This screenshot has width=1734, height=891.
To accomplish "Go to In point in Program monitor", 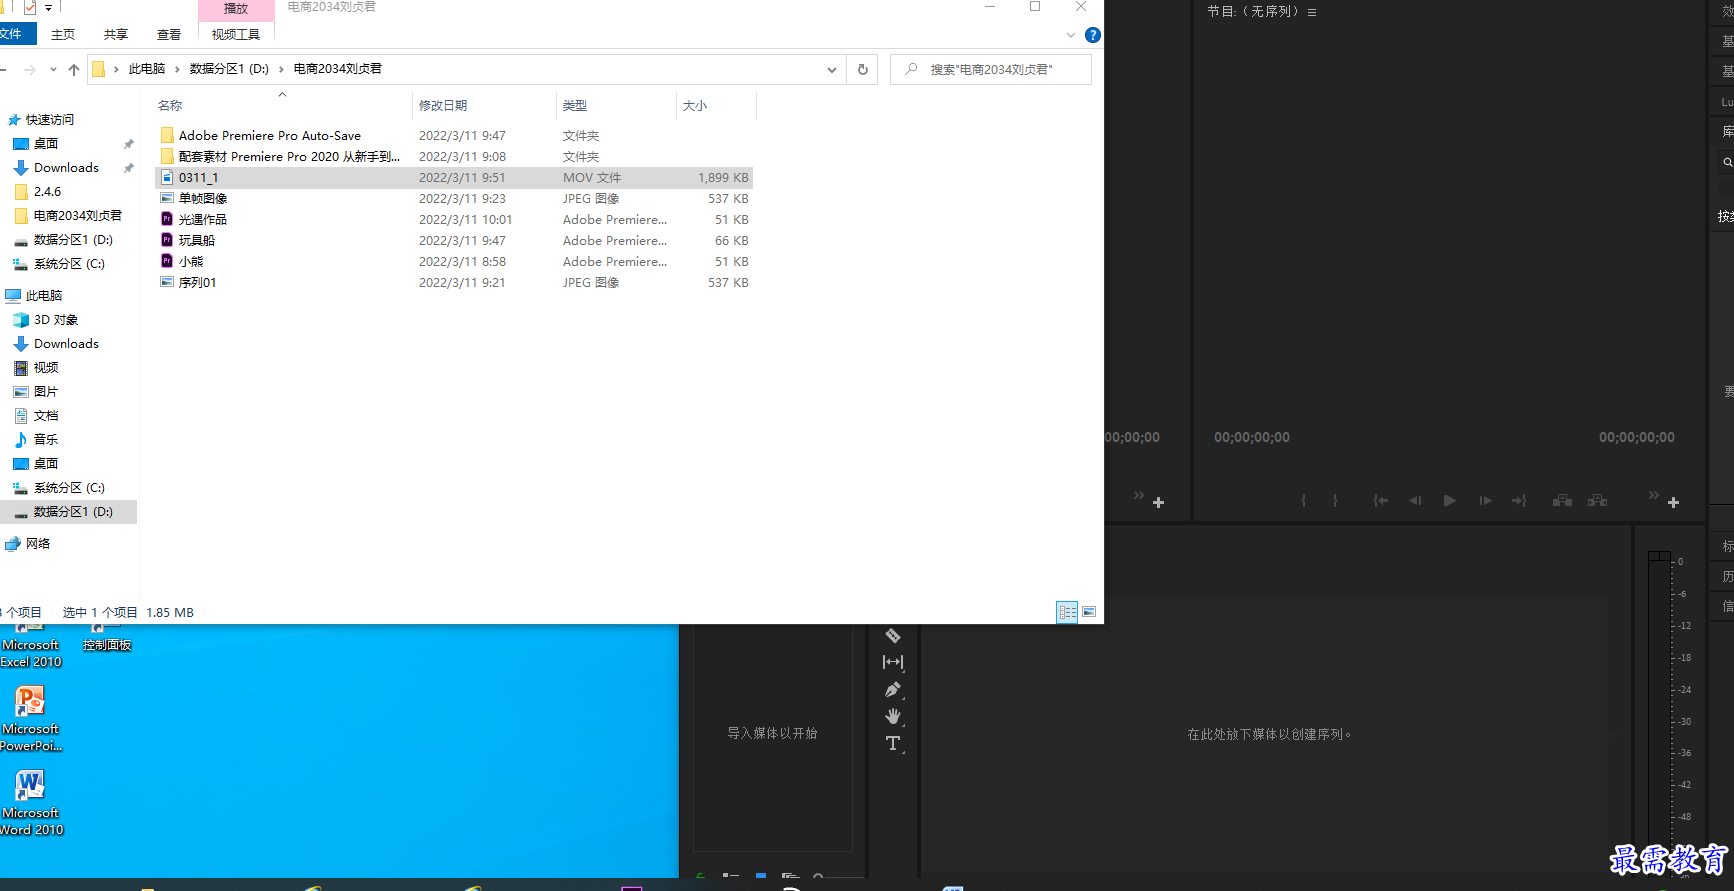I will tap(1380, 501).
